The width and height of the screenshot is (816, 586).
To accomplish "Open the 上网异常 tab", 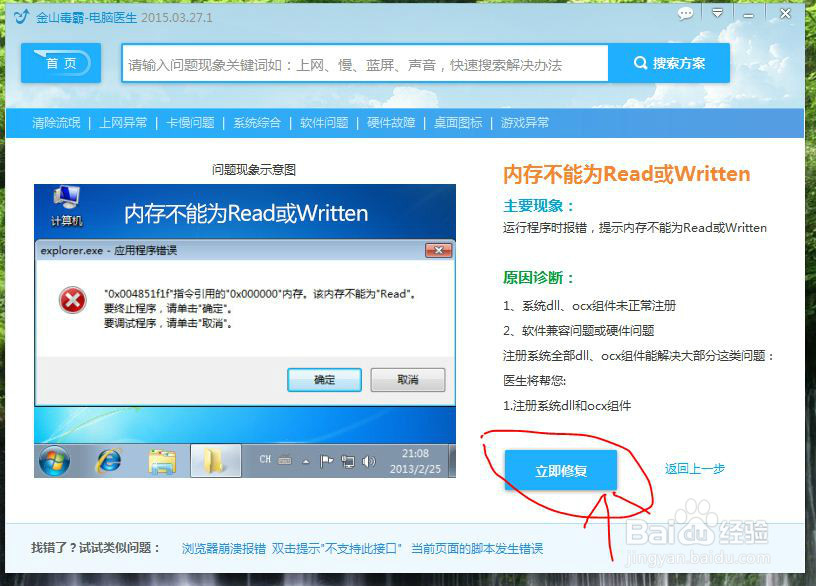I will pyautogui.click(x=123, y=123).
